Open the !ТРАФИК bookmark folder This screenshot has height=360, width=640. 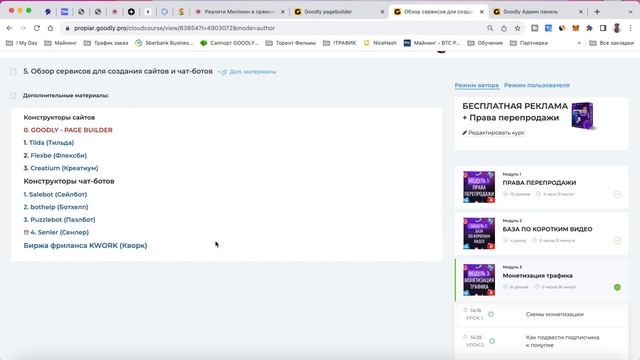(340, 43)
